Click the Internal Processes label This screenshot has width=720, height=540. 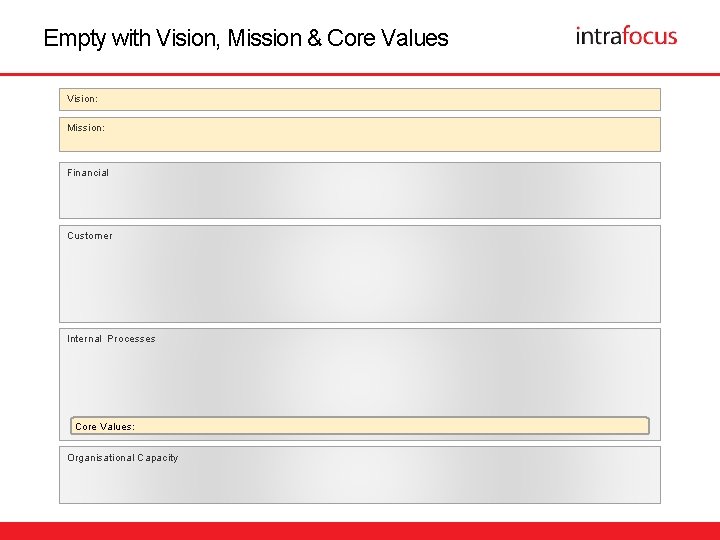[x=111, y=339]
